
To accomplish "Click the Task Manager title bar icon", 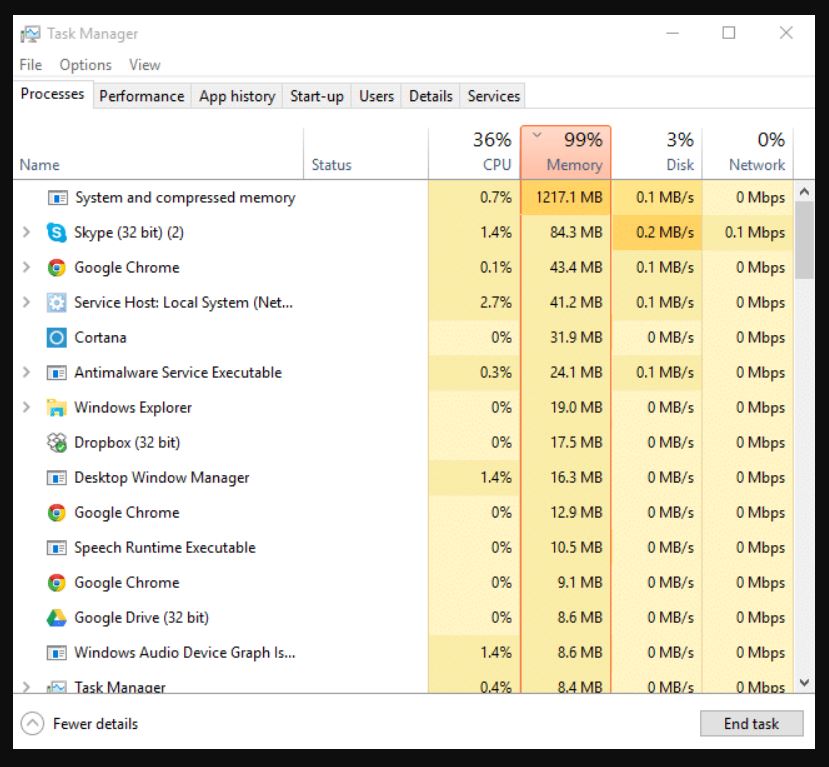I will pos(30,34).
